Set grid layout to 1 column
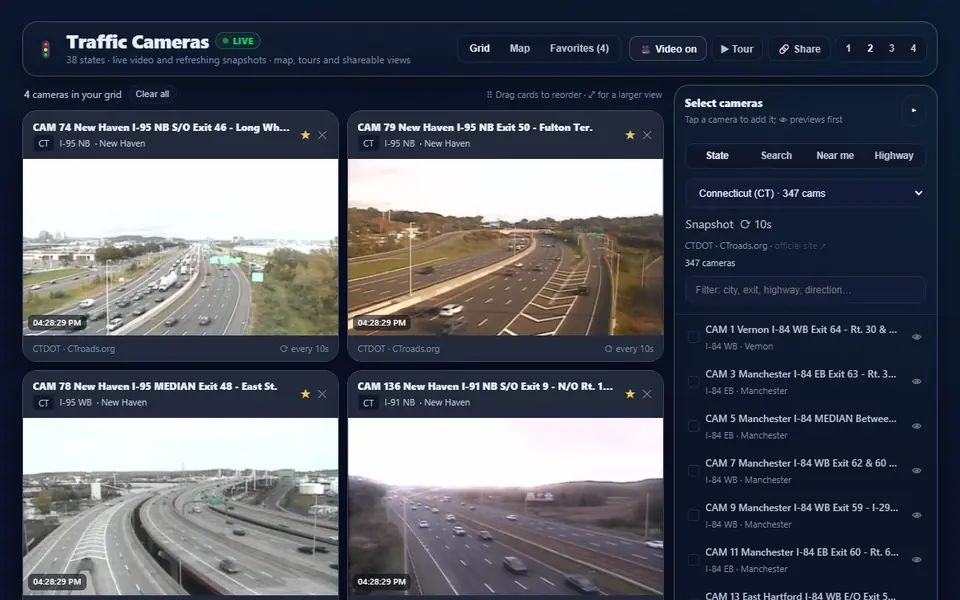 848,48
